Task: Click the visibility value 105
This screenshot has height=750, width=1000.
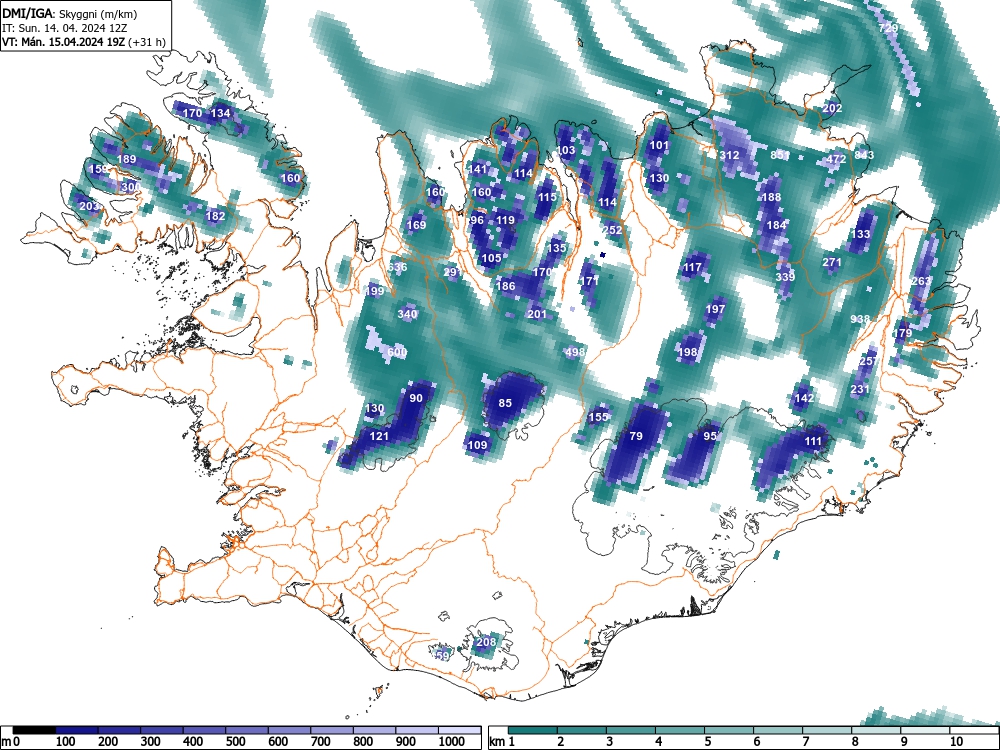Action: tap(491, 258)
